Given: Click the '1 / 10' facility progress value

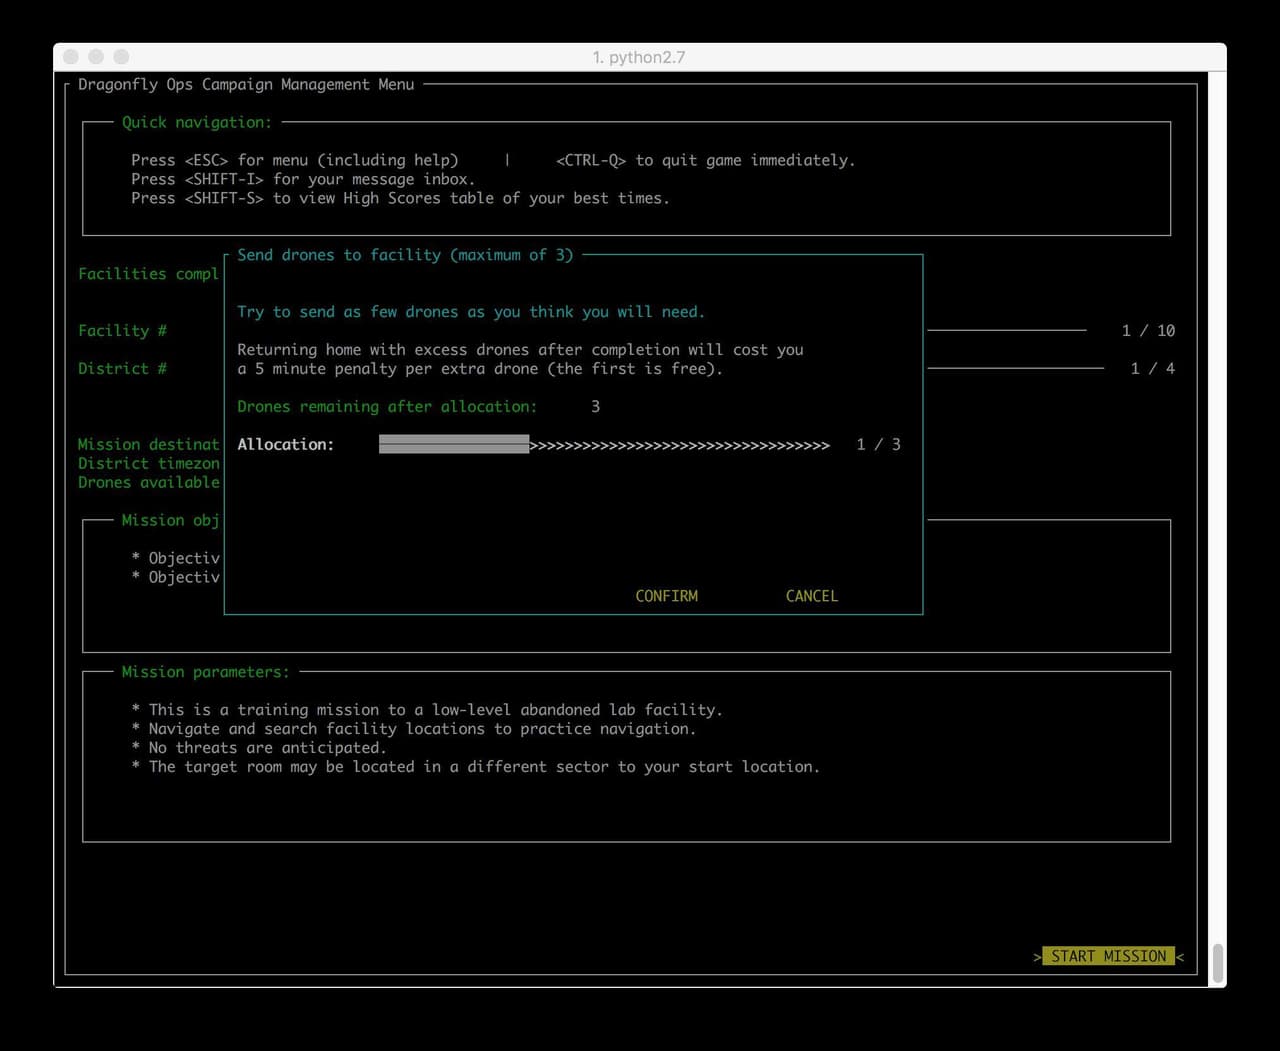Looking at the screenshot, I should click(x=1148, y=331).
